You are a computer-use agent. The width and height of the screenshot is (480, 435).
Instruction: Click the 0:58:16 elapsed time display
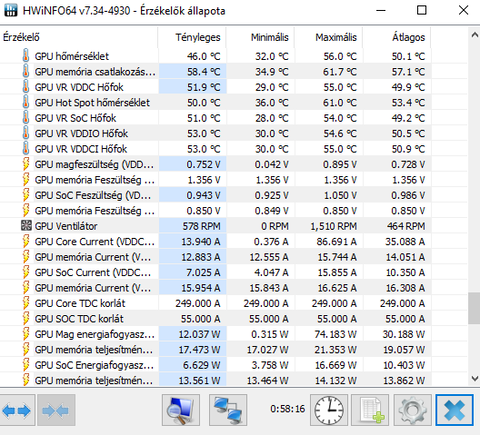coord(287,409)
